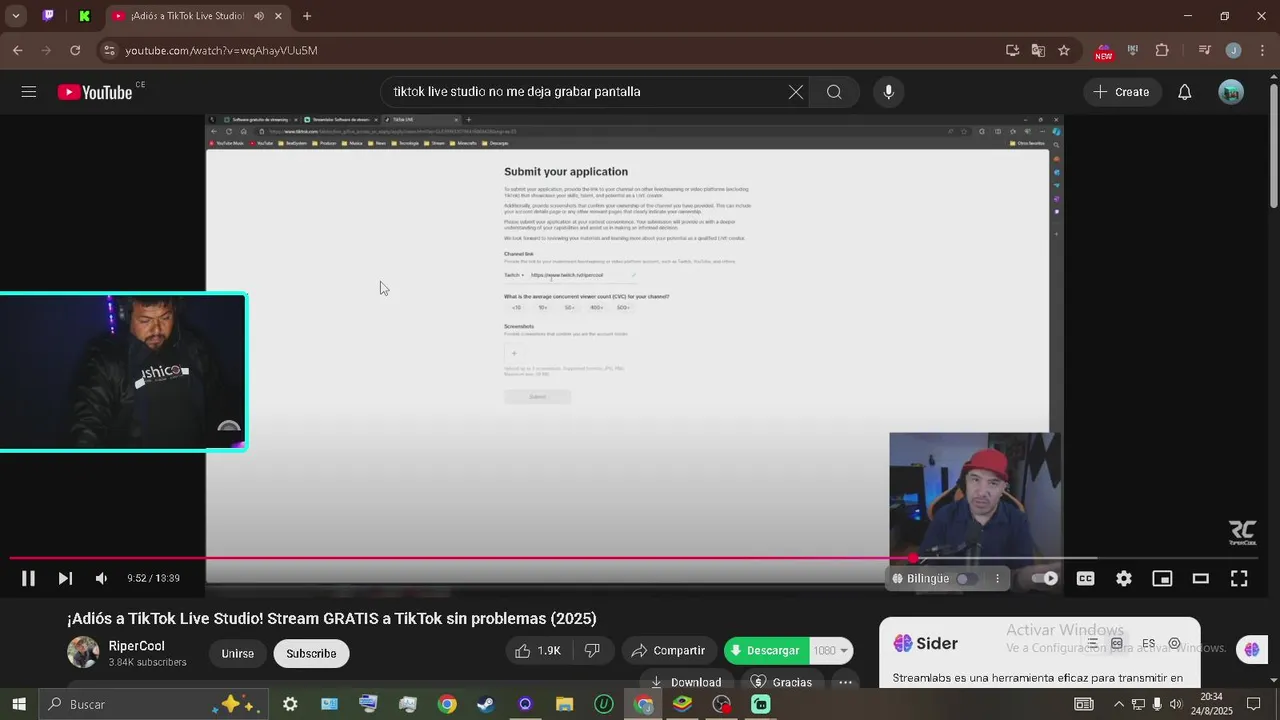
Task: Open a new browser tab
Action: click(x=307, y=16)
